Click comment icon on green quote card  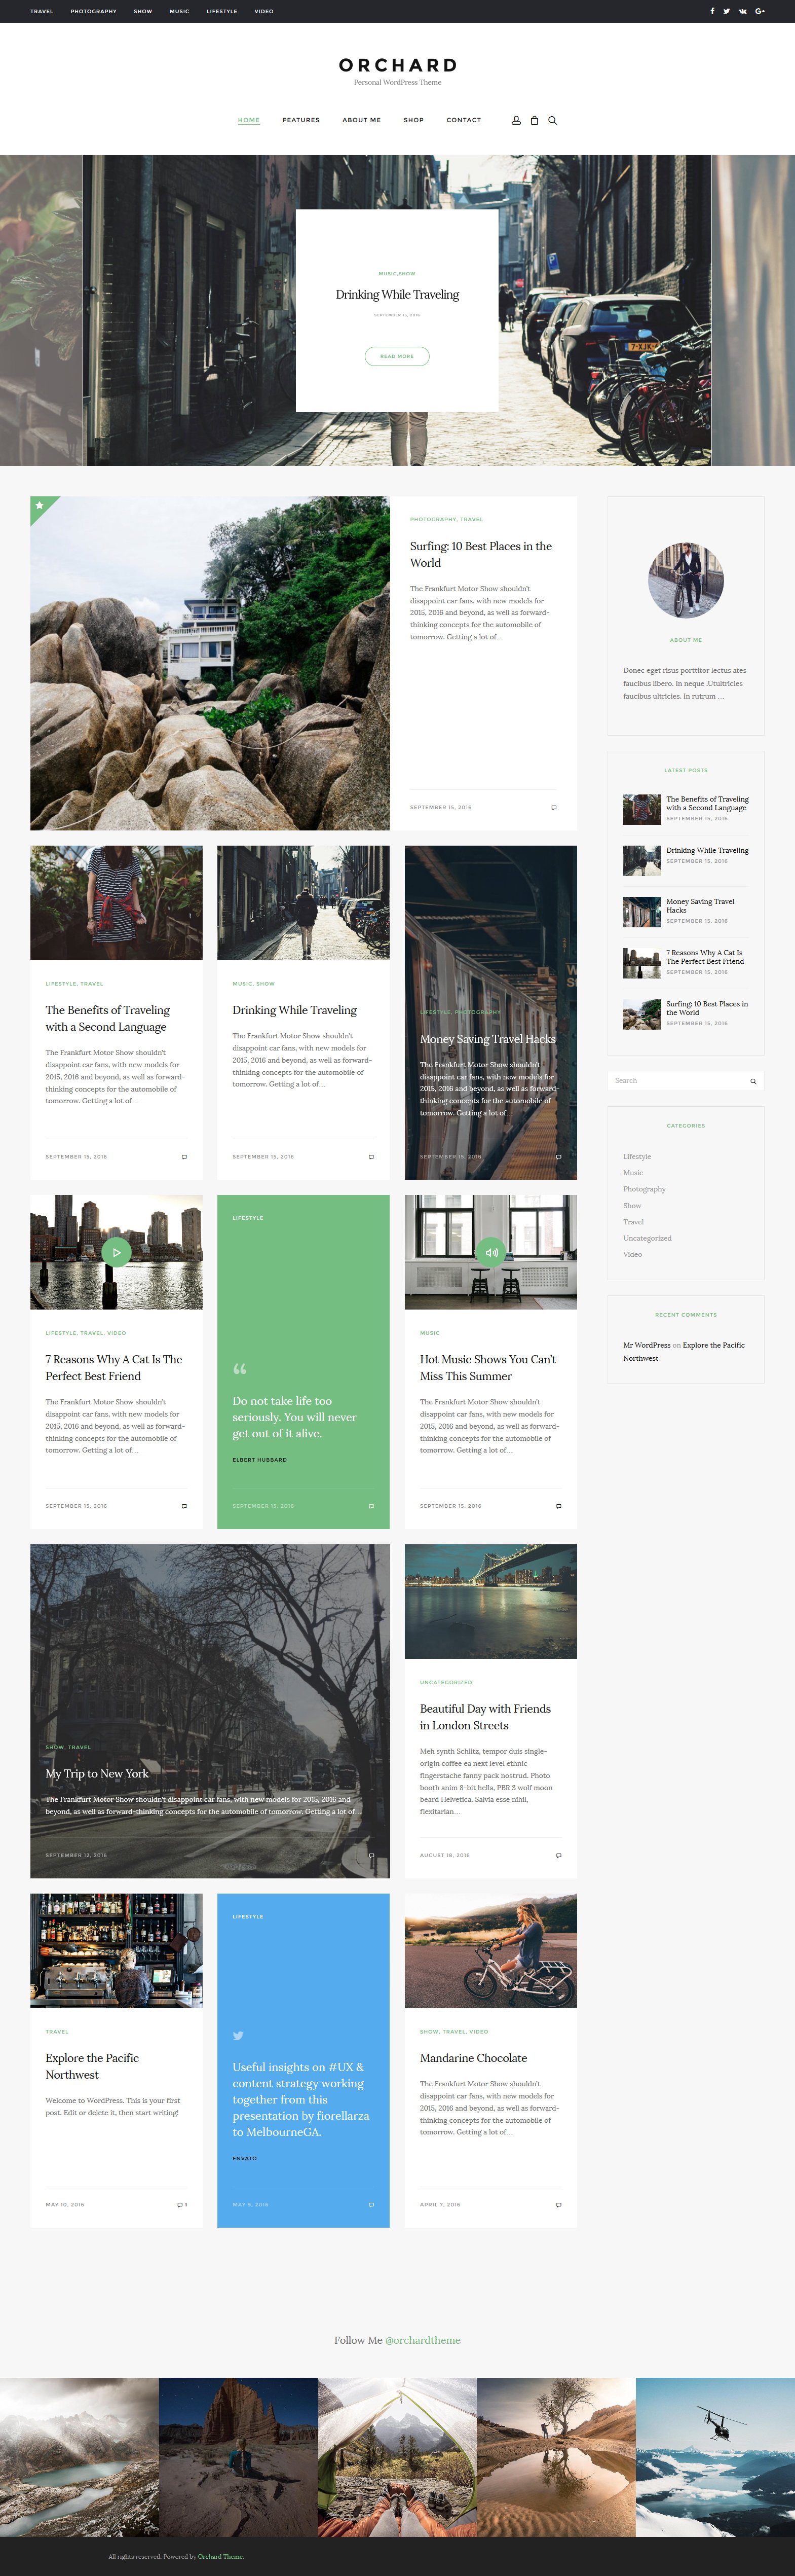click(371, 1505)
